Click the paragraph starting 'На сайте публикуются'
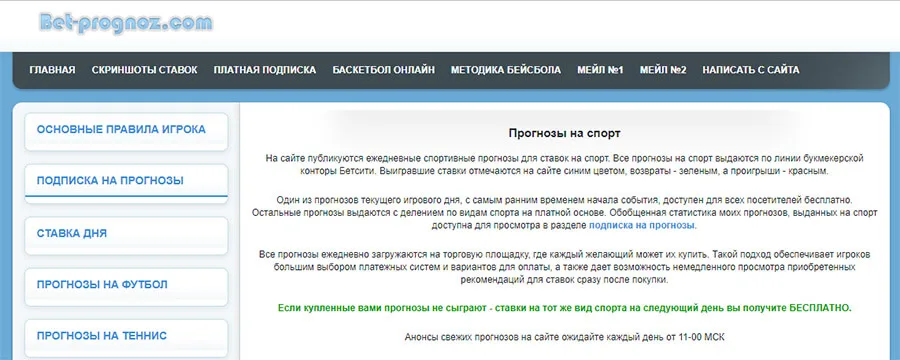The height and width of the screenshot is (360, 900). (564, 164)
